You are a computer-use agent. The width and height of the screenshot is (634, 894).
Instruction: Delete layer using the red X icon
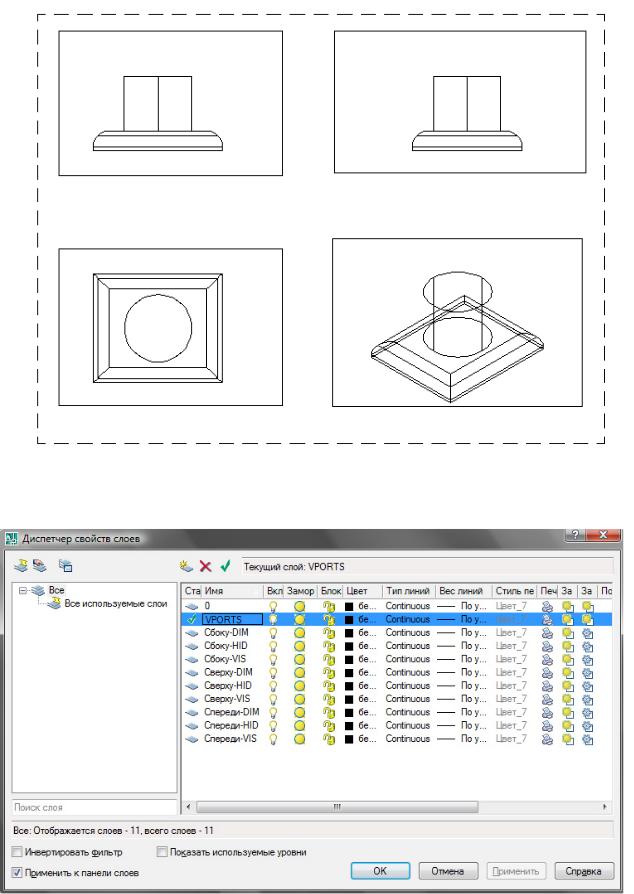pos(205,566)
